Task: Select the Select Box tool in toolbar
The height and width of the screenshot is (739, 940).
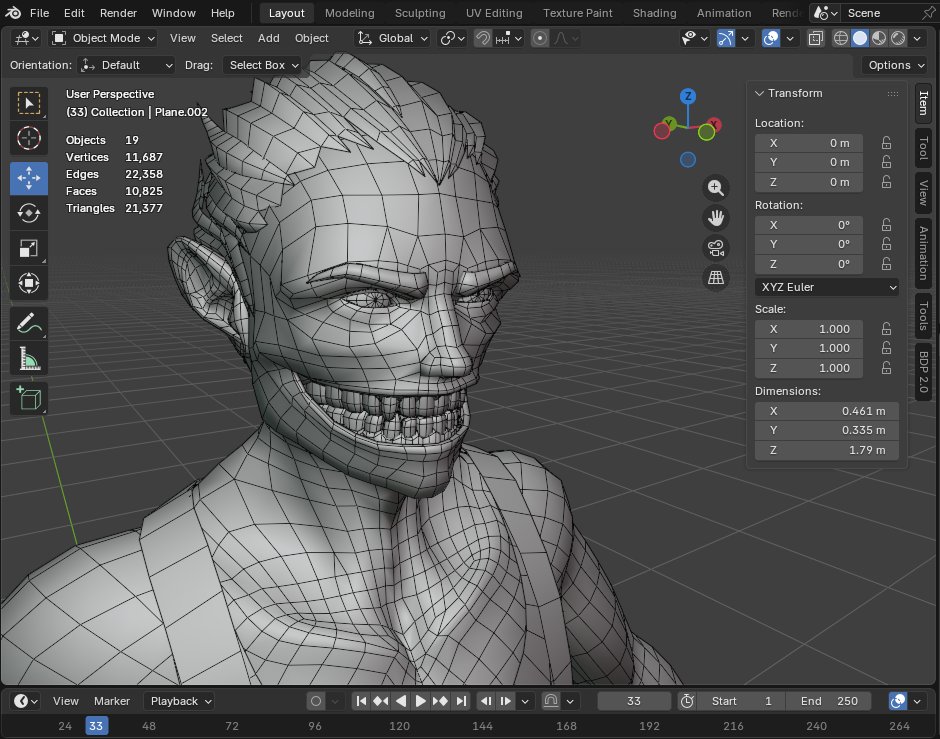Action: (x=29, y=103)
